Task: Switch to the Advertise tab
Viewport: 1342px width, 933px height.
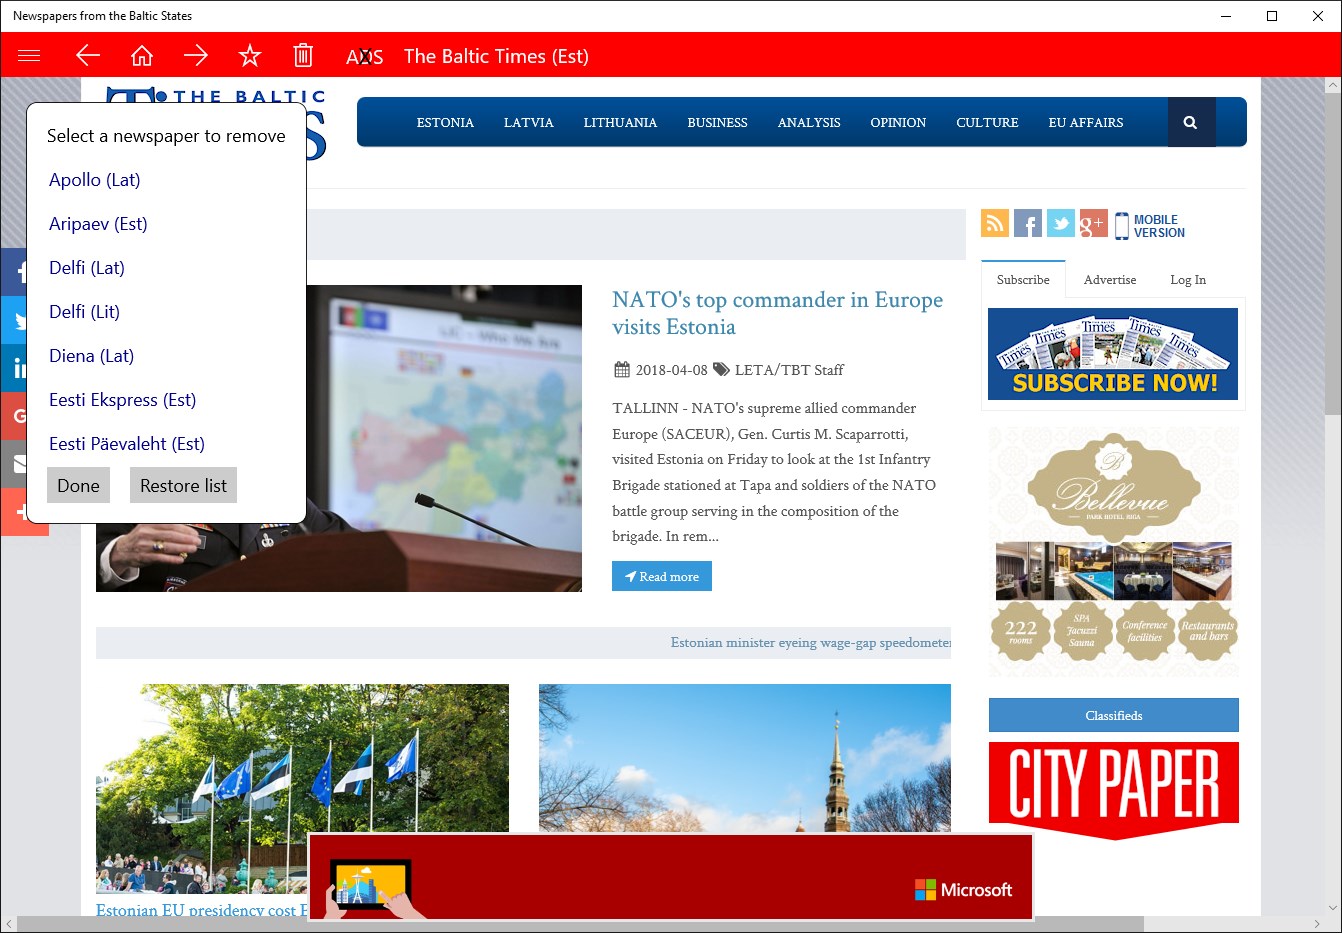Action: pos(1110,279)
